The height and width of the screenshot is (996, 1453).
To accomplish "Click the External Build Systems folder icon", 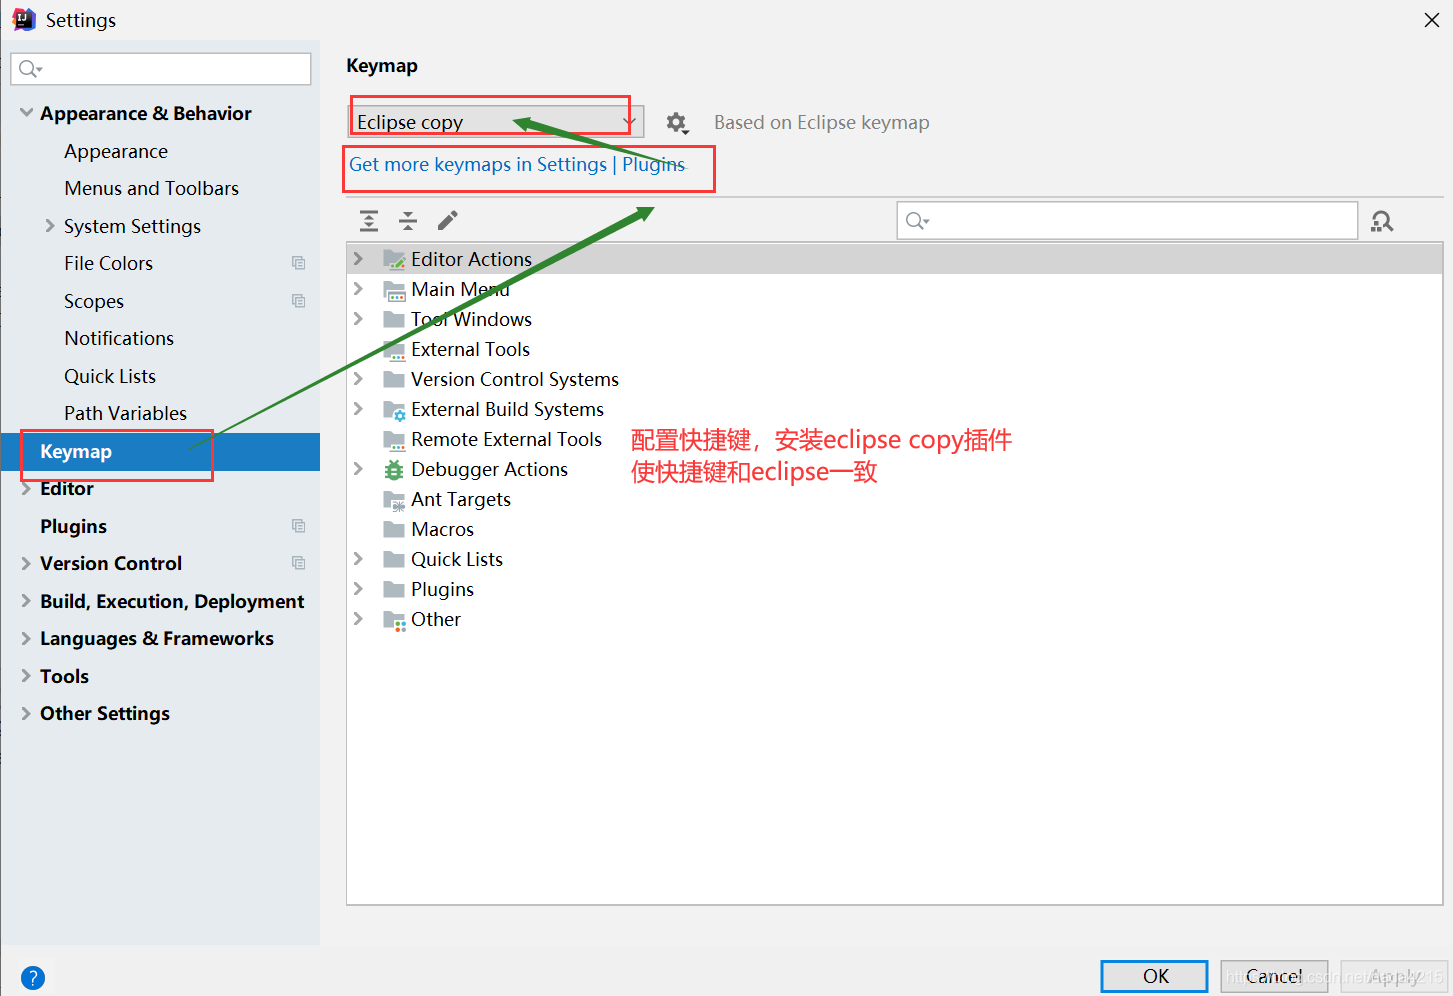I will point(394,410).
